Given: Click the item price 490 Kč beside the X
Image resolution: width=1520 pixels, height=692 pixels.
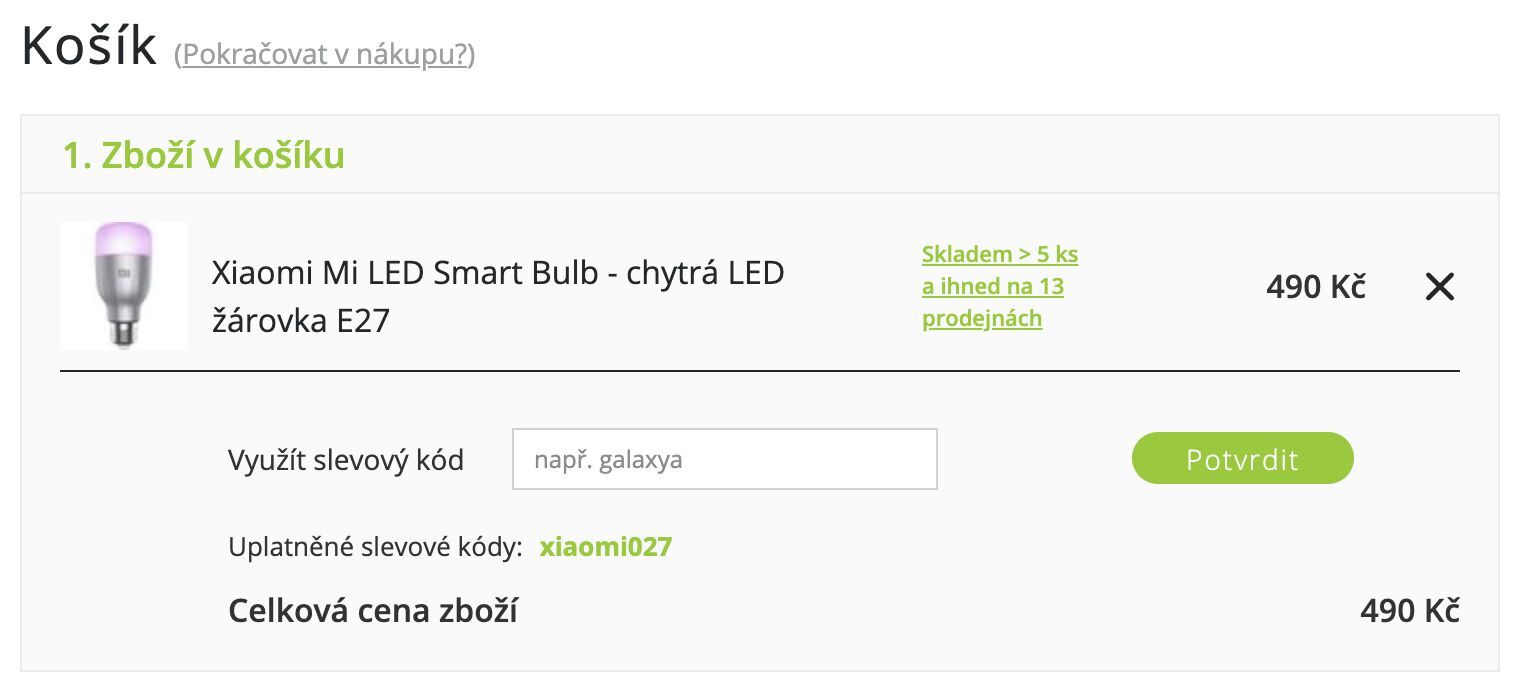Looking at the screenshot, I should pyautogui.click(x=1315, y=288).
